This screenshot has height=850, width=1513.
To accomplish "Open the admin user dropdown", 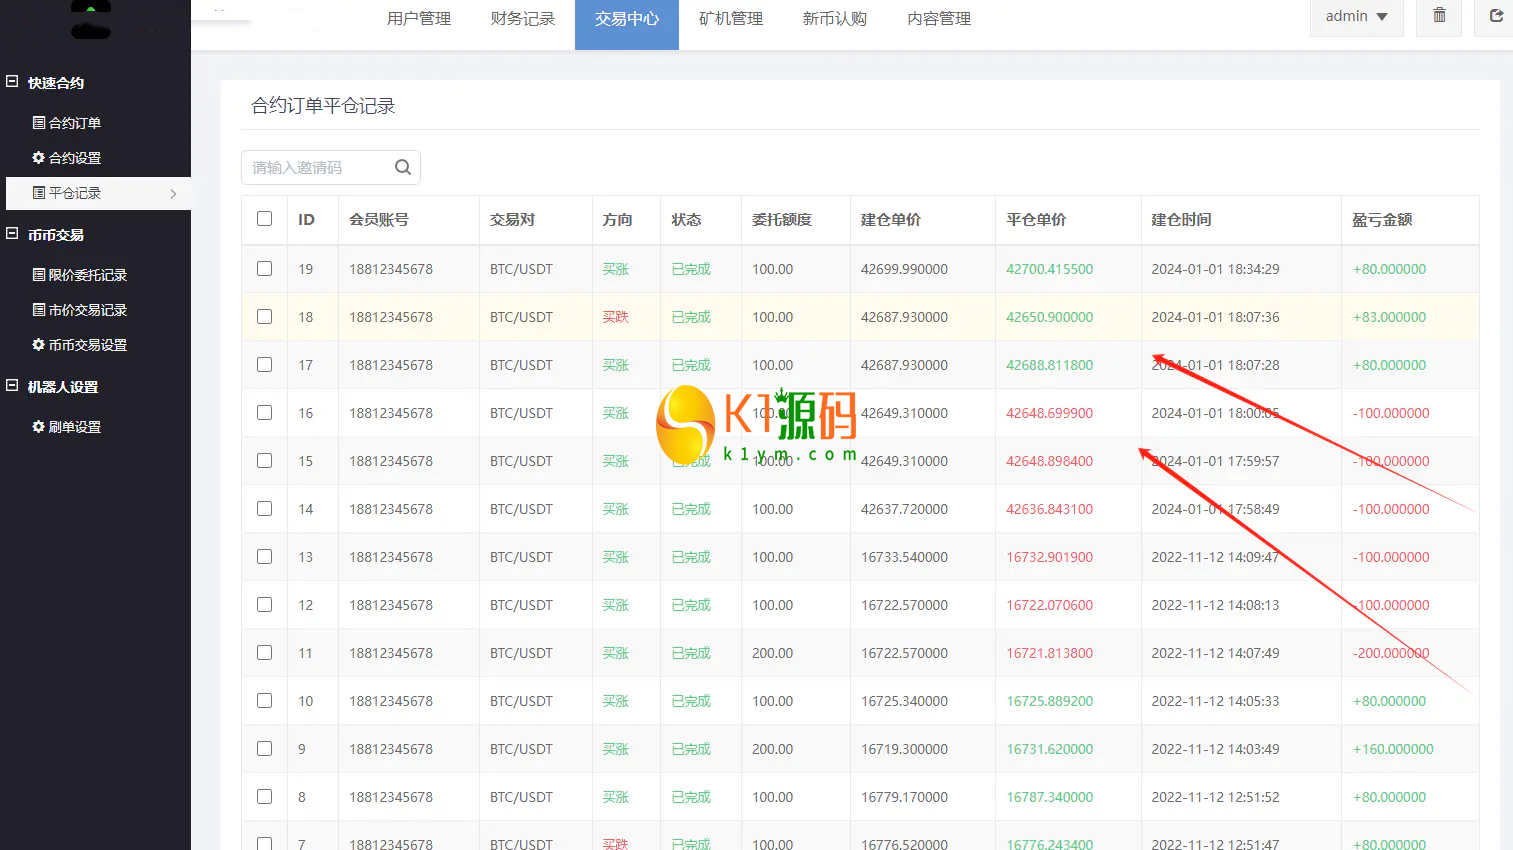I will pos(1356,17).
